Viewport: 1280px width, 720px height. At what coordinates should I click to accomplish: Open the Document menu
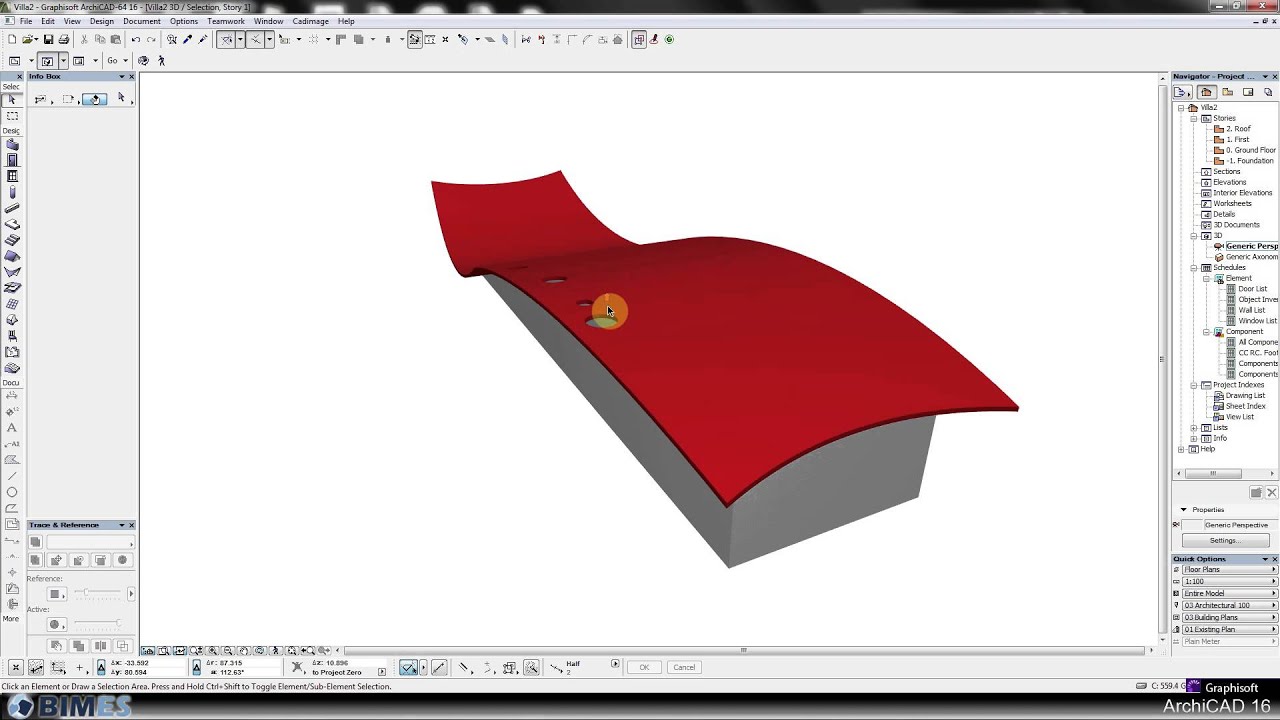coord(142,21)
